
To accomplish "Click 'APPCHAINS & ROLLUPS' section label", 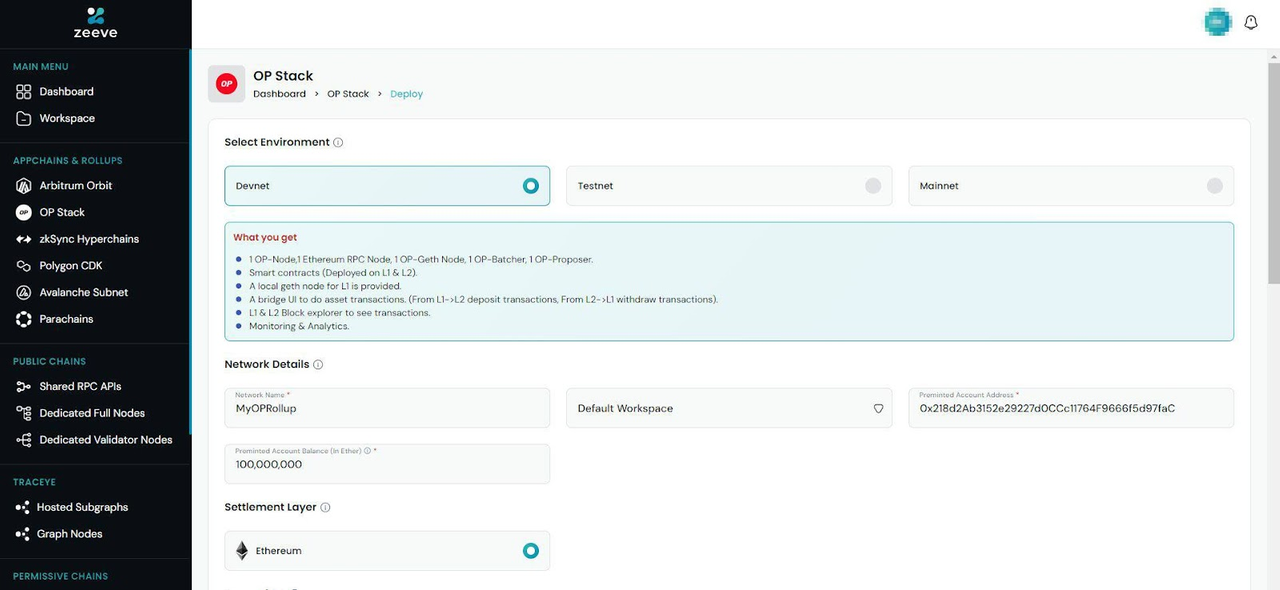I will 68,161.
